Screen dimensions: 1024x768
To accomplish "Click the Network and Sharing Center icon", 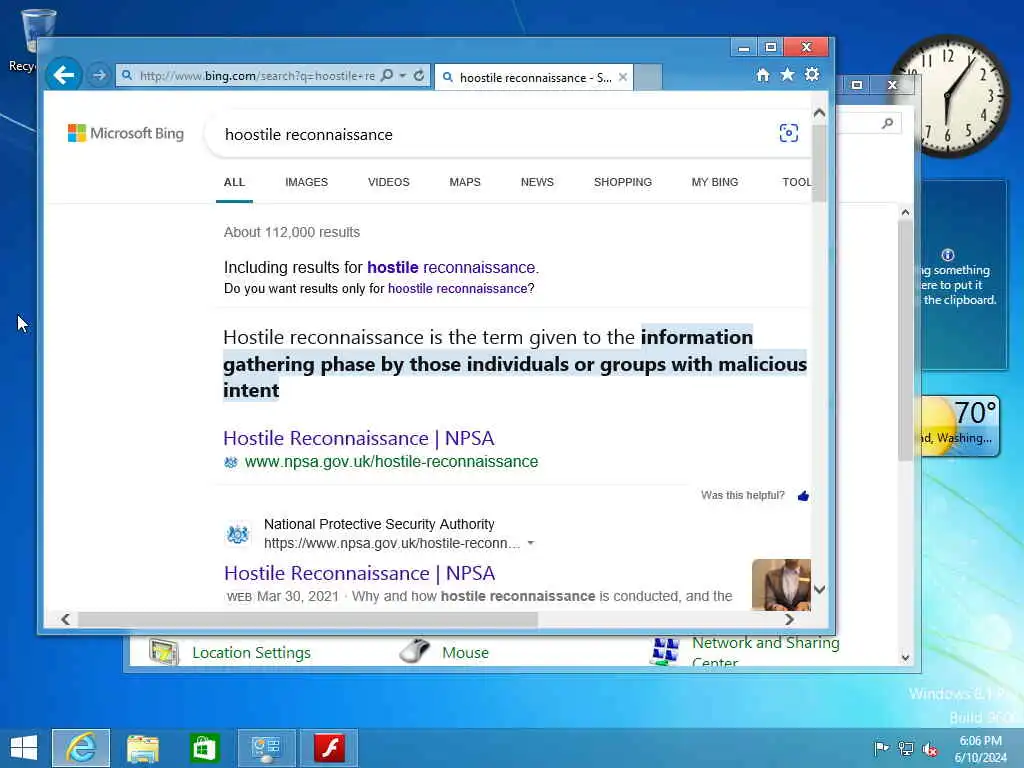I will (665, 651).
